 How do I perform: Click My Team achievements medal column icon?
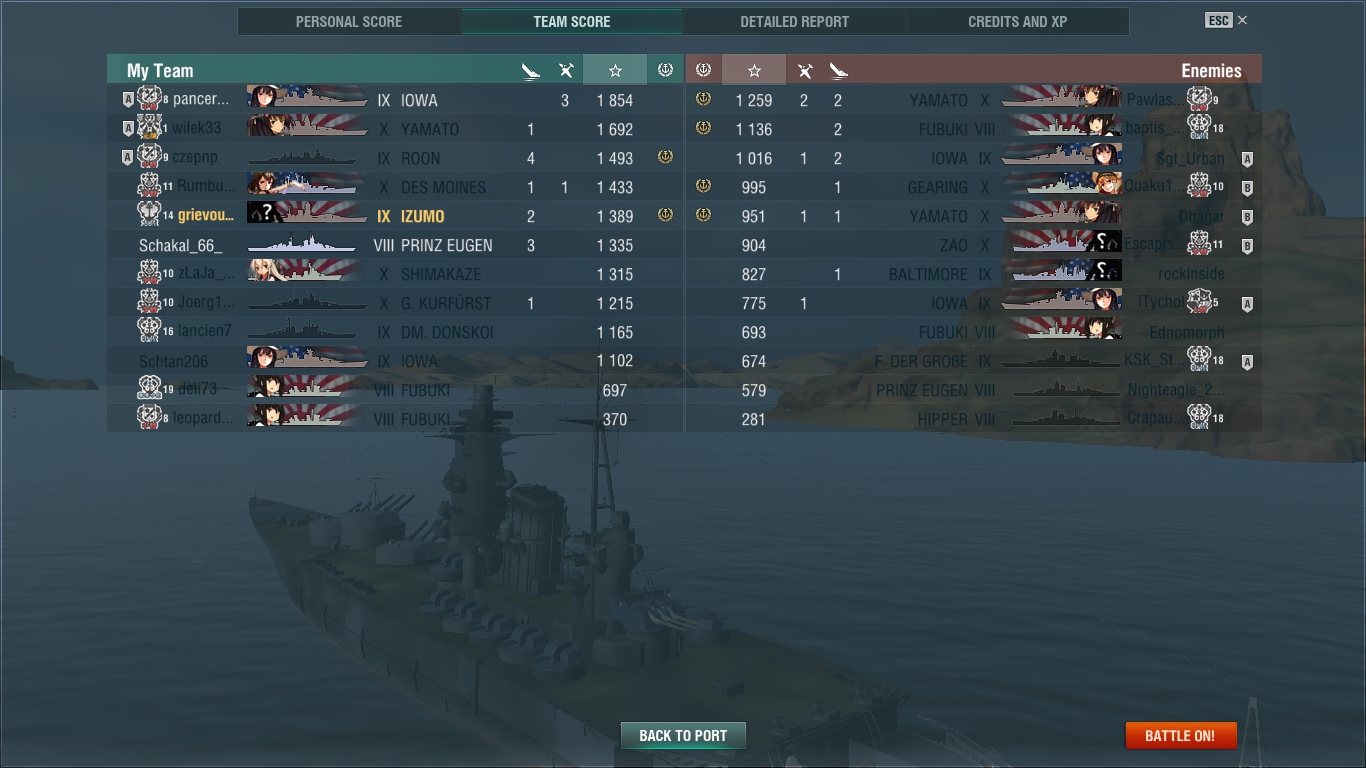(665, 70)
